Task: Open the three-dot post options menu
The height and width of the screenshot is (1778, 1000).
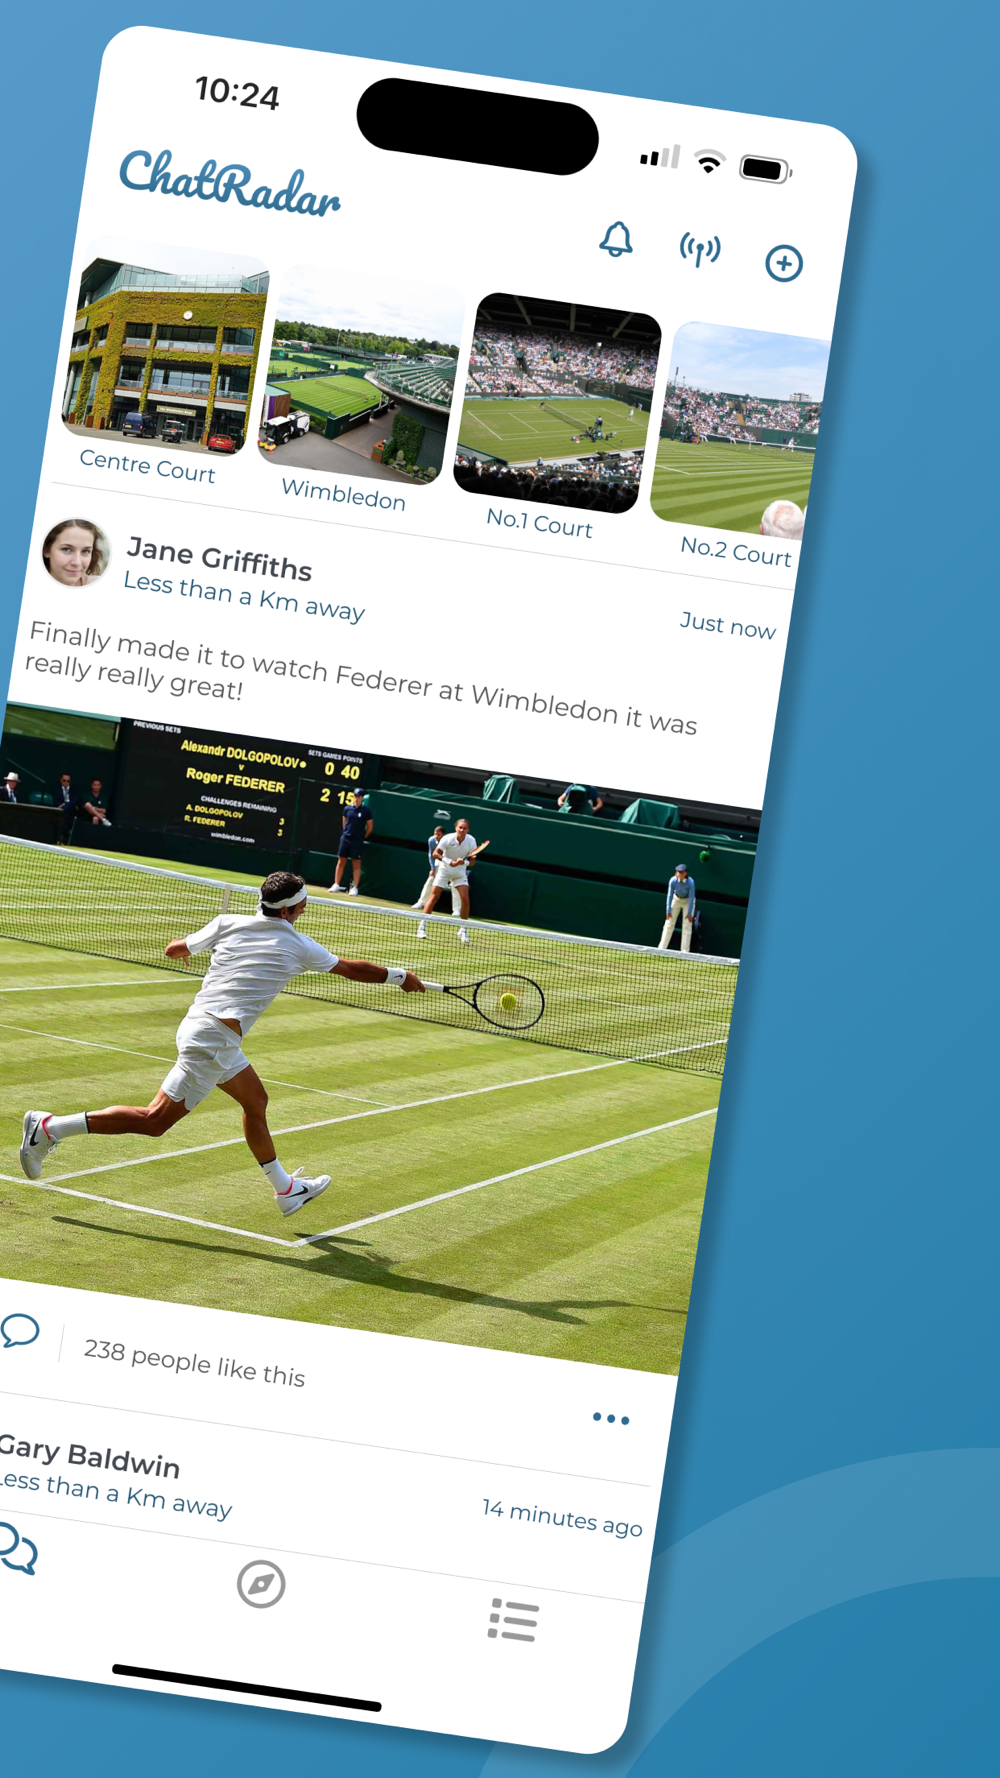Action: (611, 1418)
